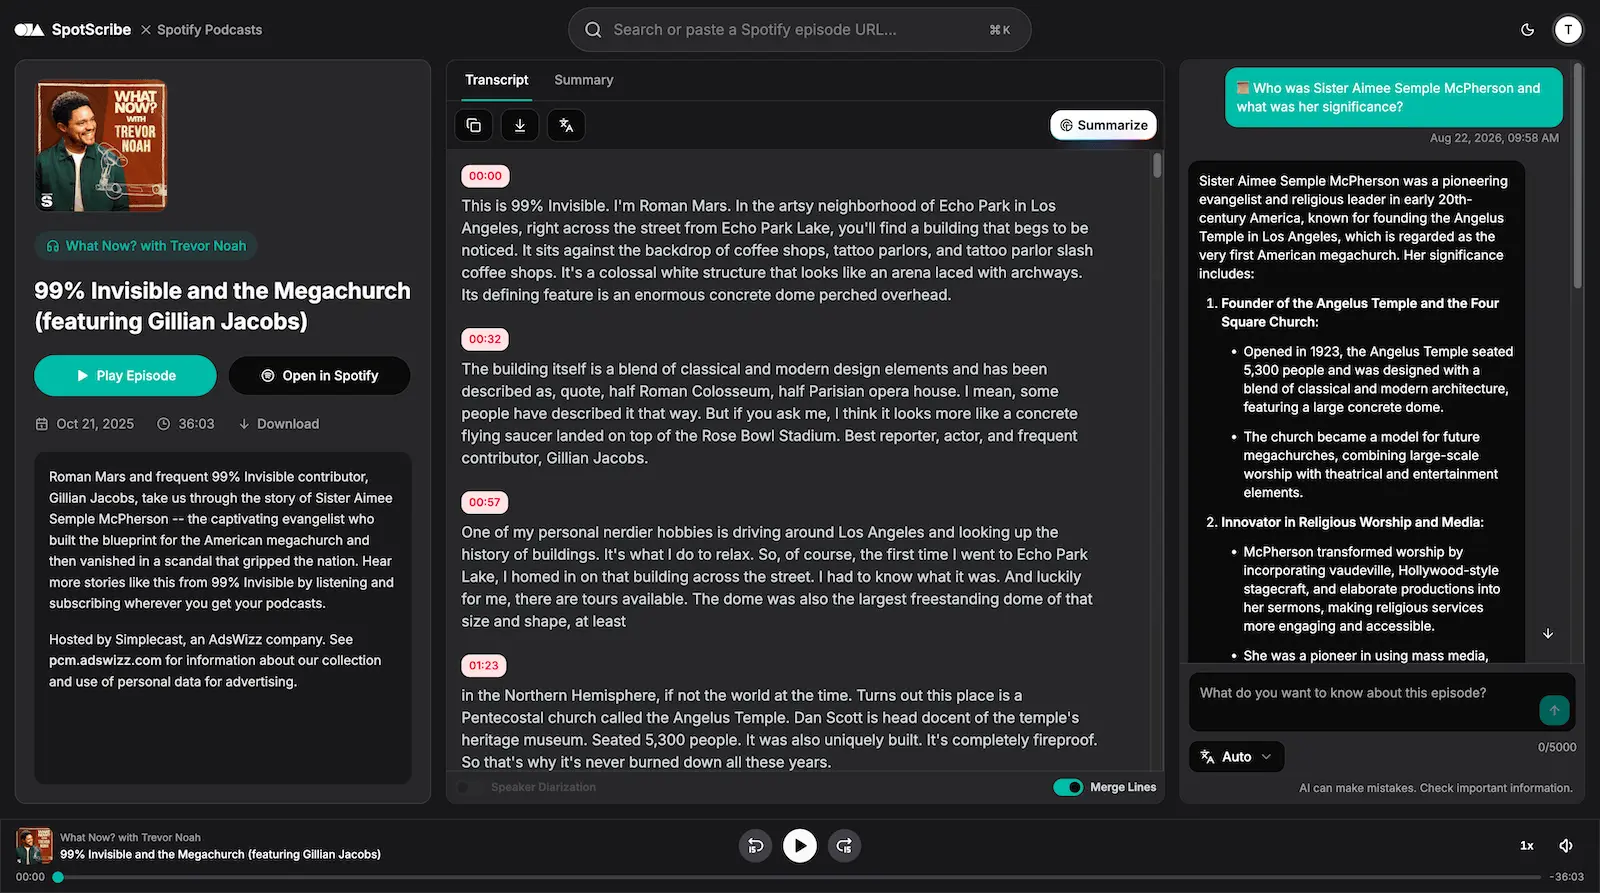This screenshot has height=893, width=1600.
Task: Click headphones icon in show badge
Action: click(53, 246)
